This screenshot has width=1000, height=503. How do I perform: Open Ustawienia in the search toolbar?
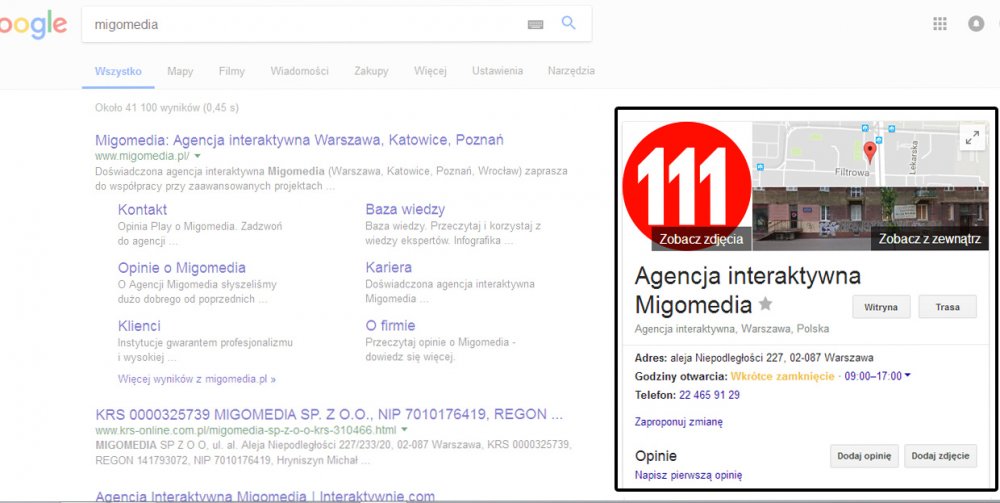(497, 71)
